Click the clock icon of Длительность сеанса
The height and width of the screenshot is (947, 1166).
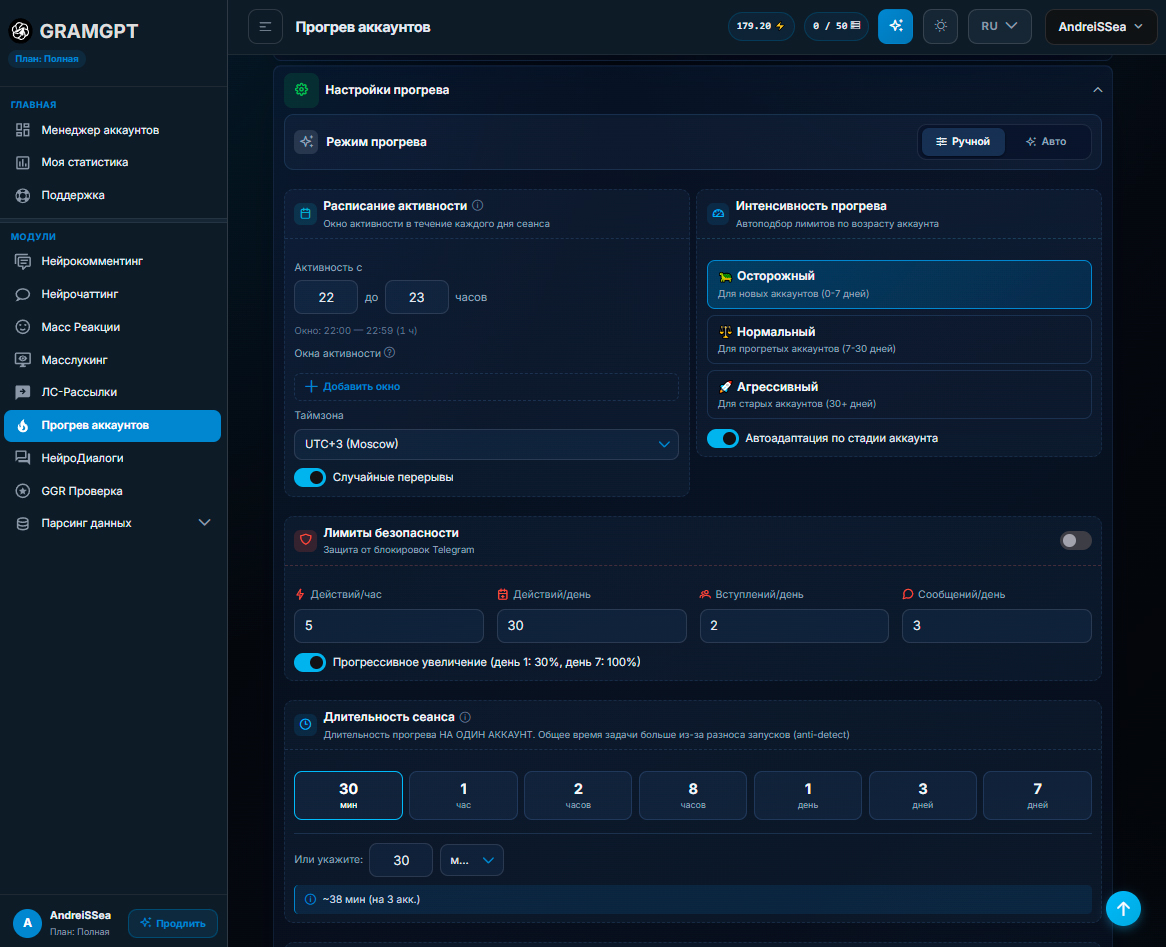click(x=306, y=724)
